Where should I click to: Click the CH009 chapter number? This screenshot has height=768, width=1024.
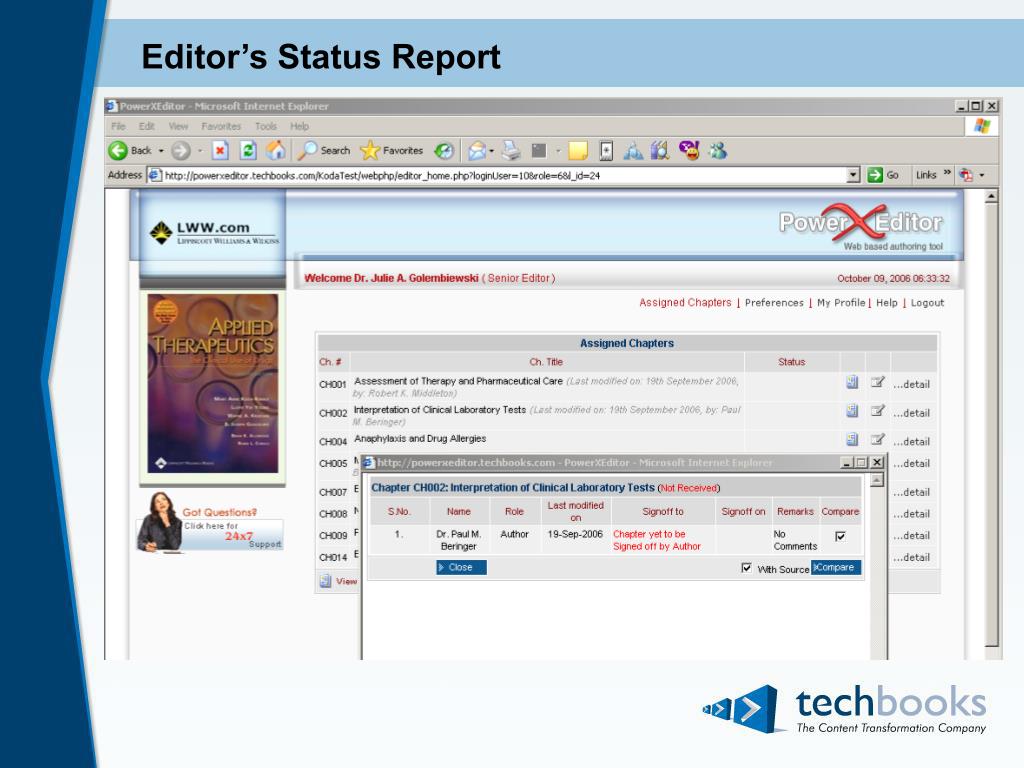coord(333,536)
